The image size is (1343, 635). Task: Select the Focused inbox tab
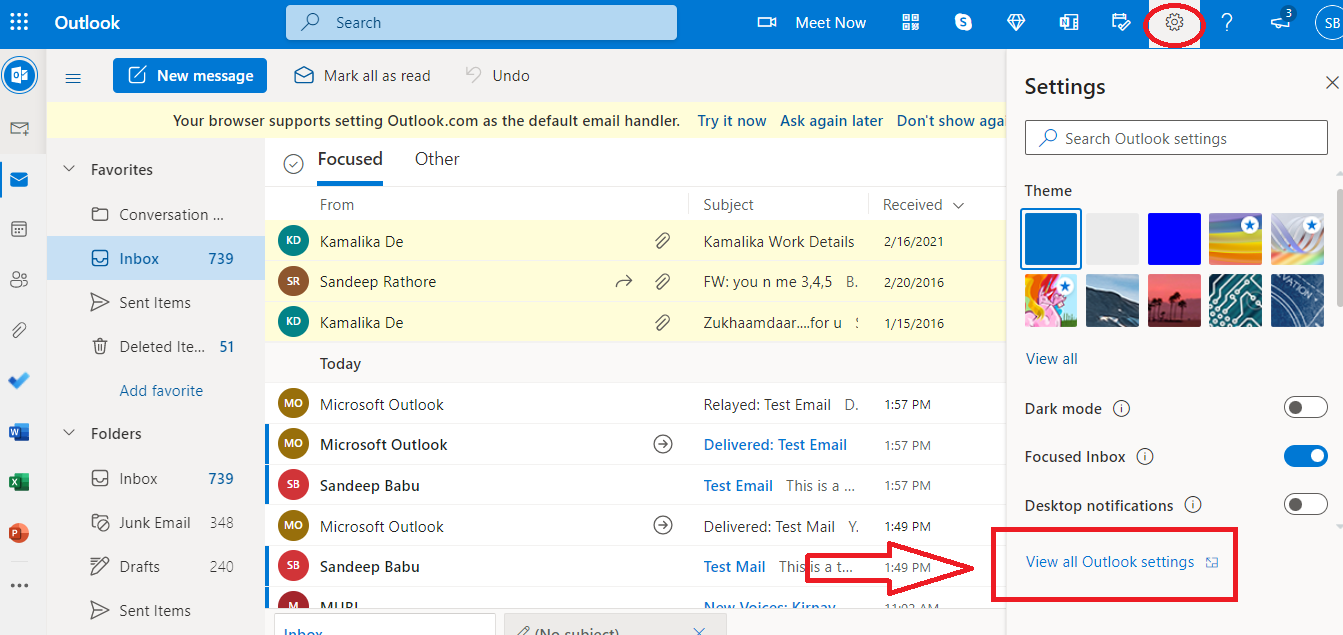click(x=350, y=159)
